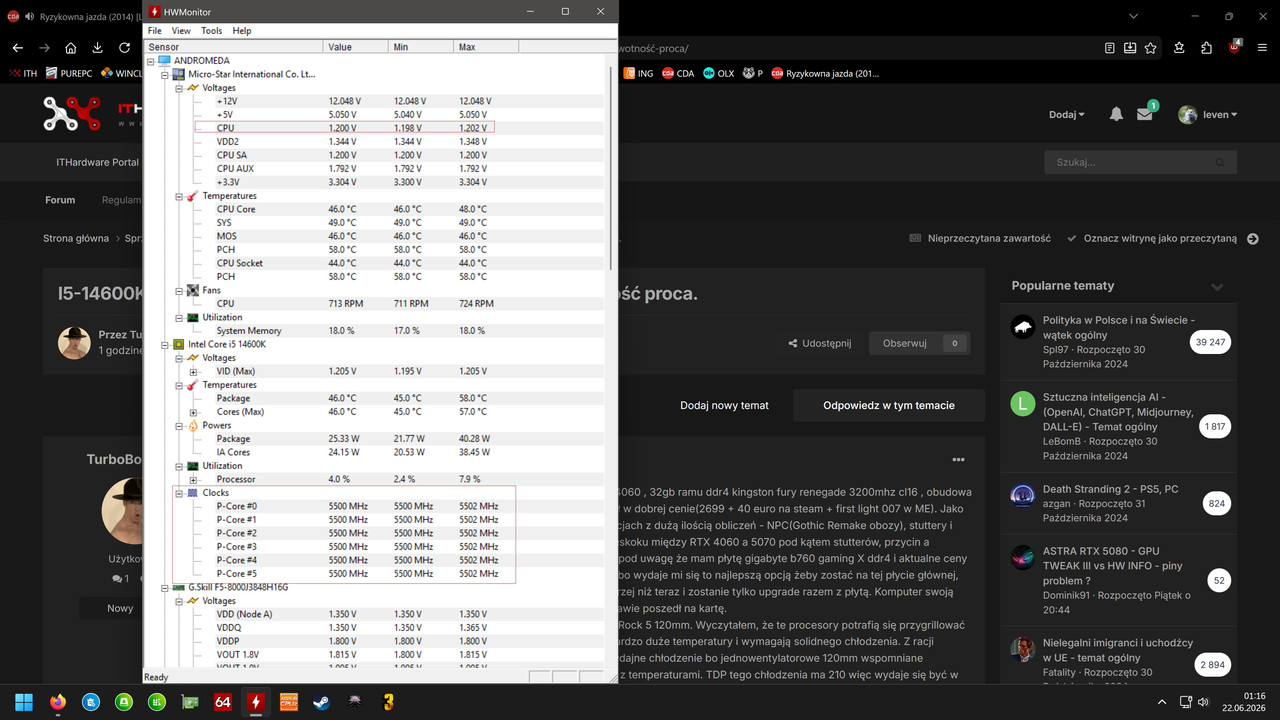Mute the playing tab via speaker icon
Image resolution: width=1280 pixels, height=720 pixels.
click(x=28, y=16)
